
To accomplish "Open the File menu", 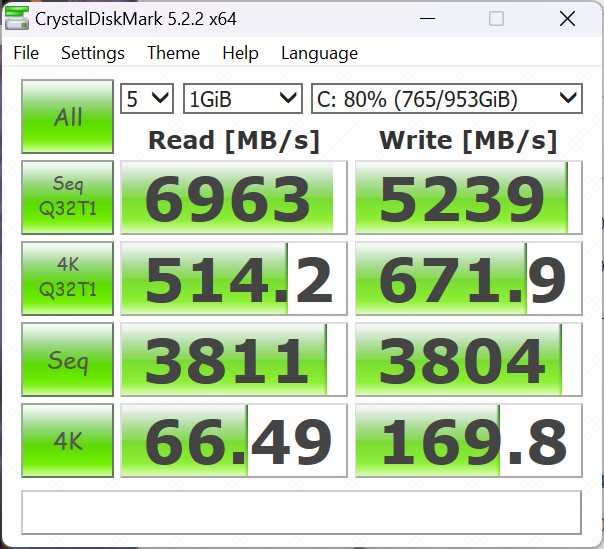I will 26,53.
